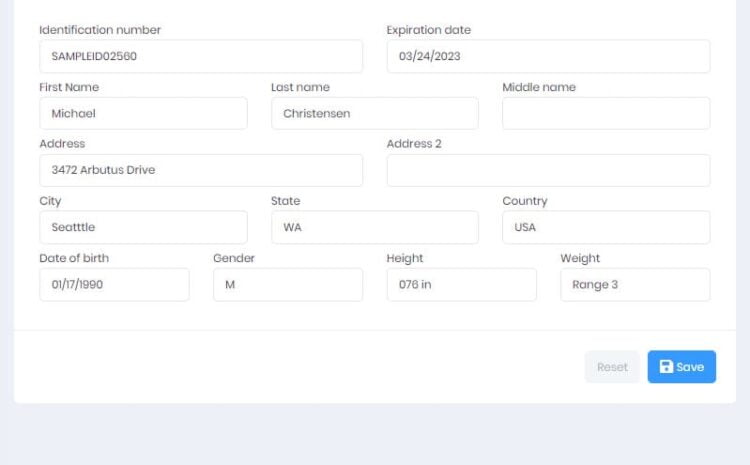Select the Address field with Arbutus Drive
The height and width of the screenshot is (465, 750).
201,170
